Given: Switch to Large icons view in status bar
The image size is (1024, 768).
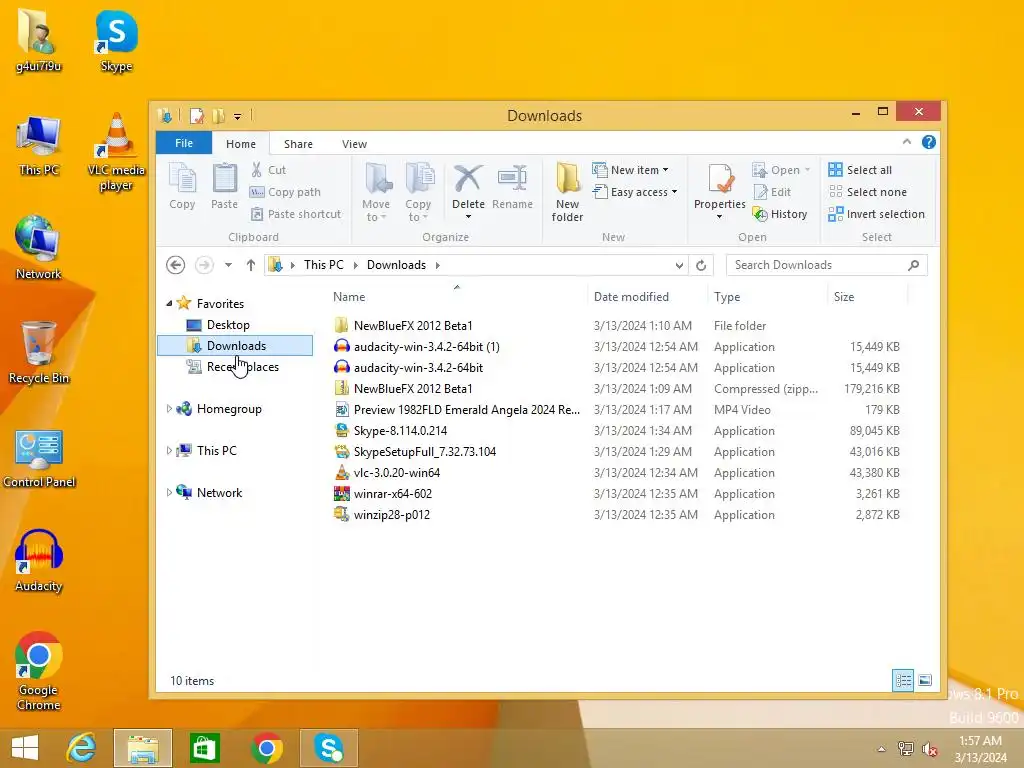Looking at the screenshot, I should 925,680.
